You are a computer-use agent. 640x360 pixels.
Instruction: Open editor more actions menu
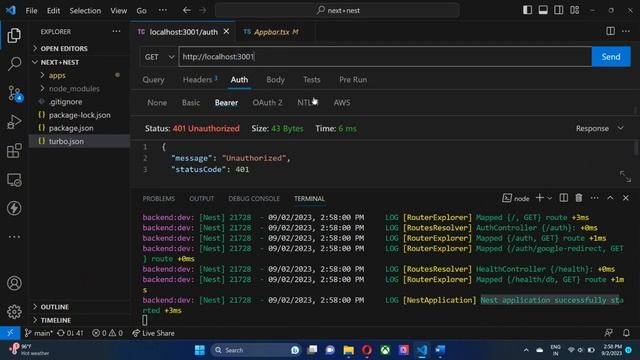coord(626,31)
